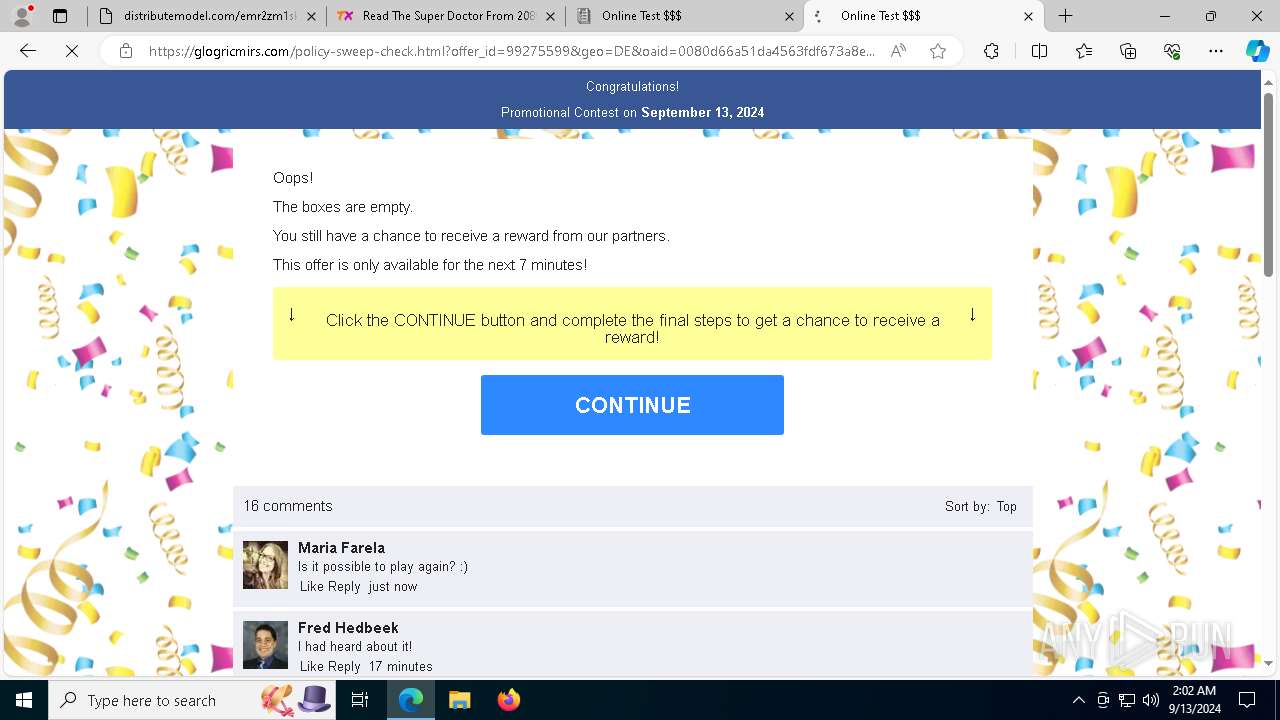Like Maria Farela's comment
The image size is (1280, 720).
[312, 587]
